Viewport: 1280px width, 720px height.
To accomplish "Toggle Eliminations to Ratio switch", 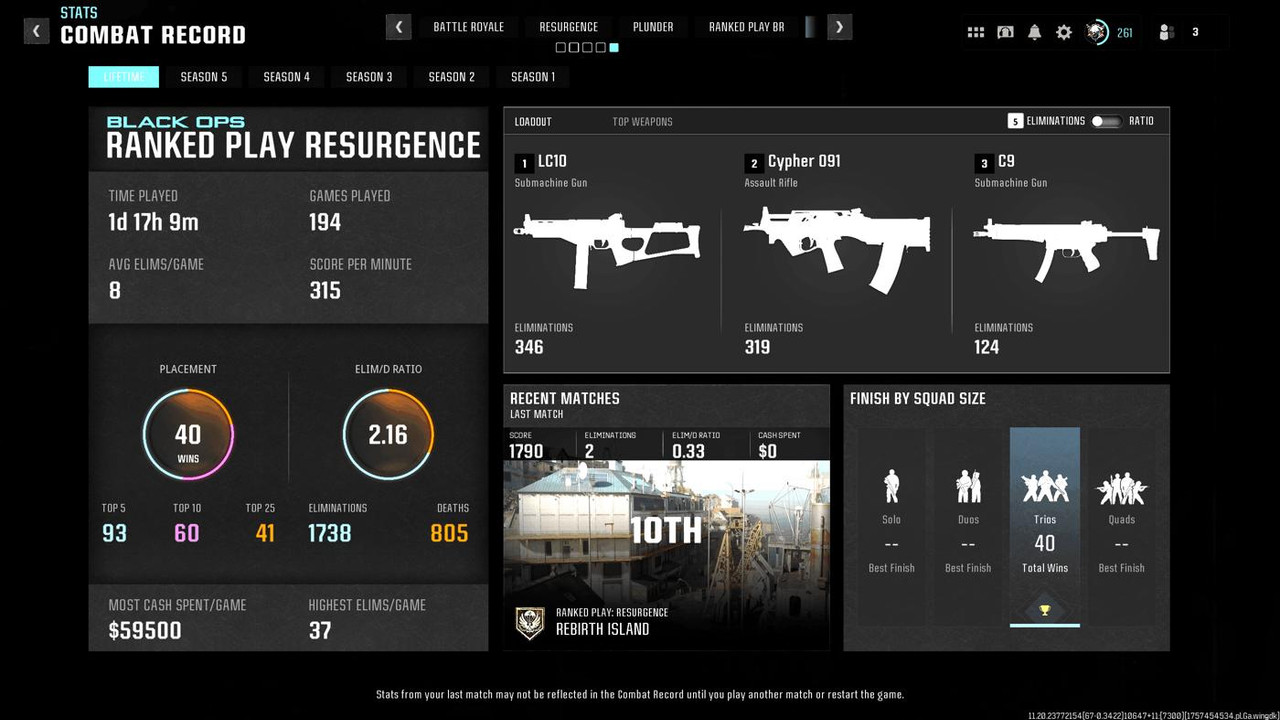I will [1106, 121].
